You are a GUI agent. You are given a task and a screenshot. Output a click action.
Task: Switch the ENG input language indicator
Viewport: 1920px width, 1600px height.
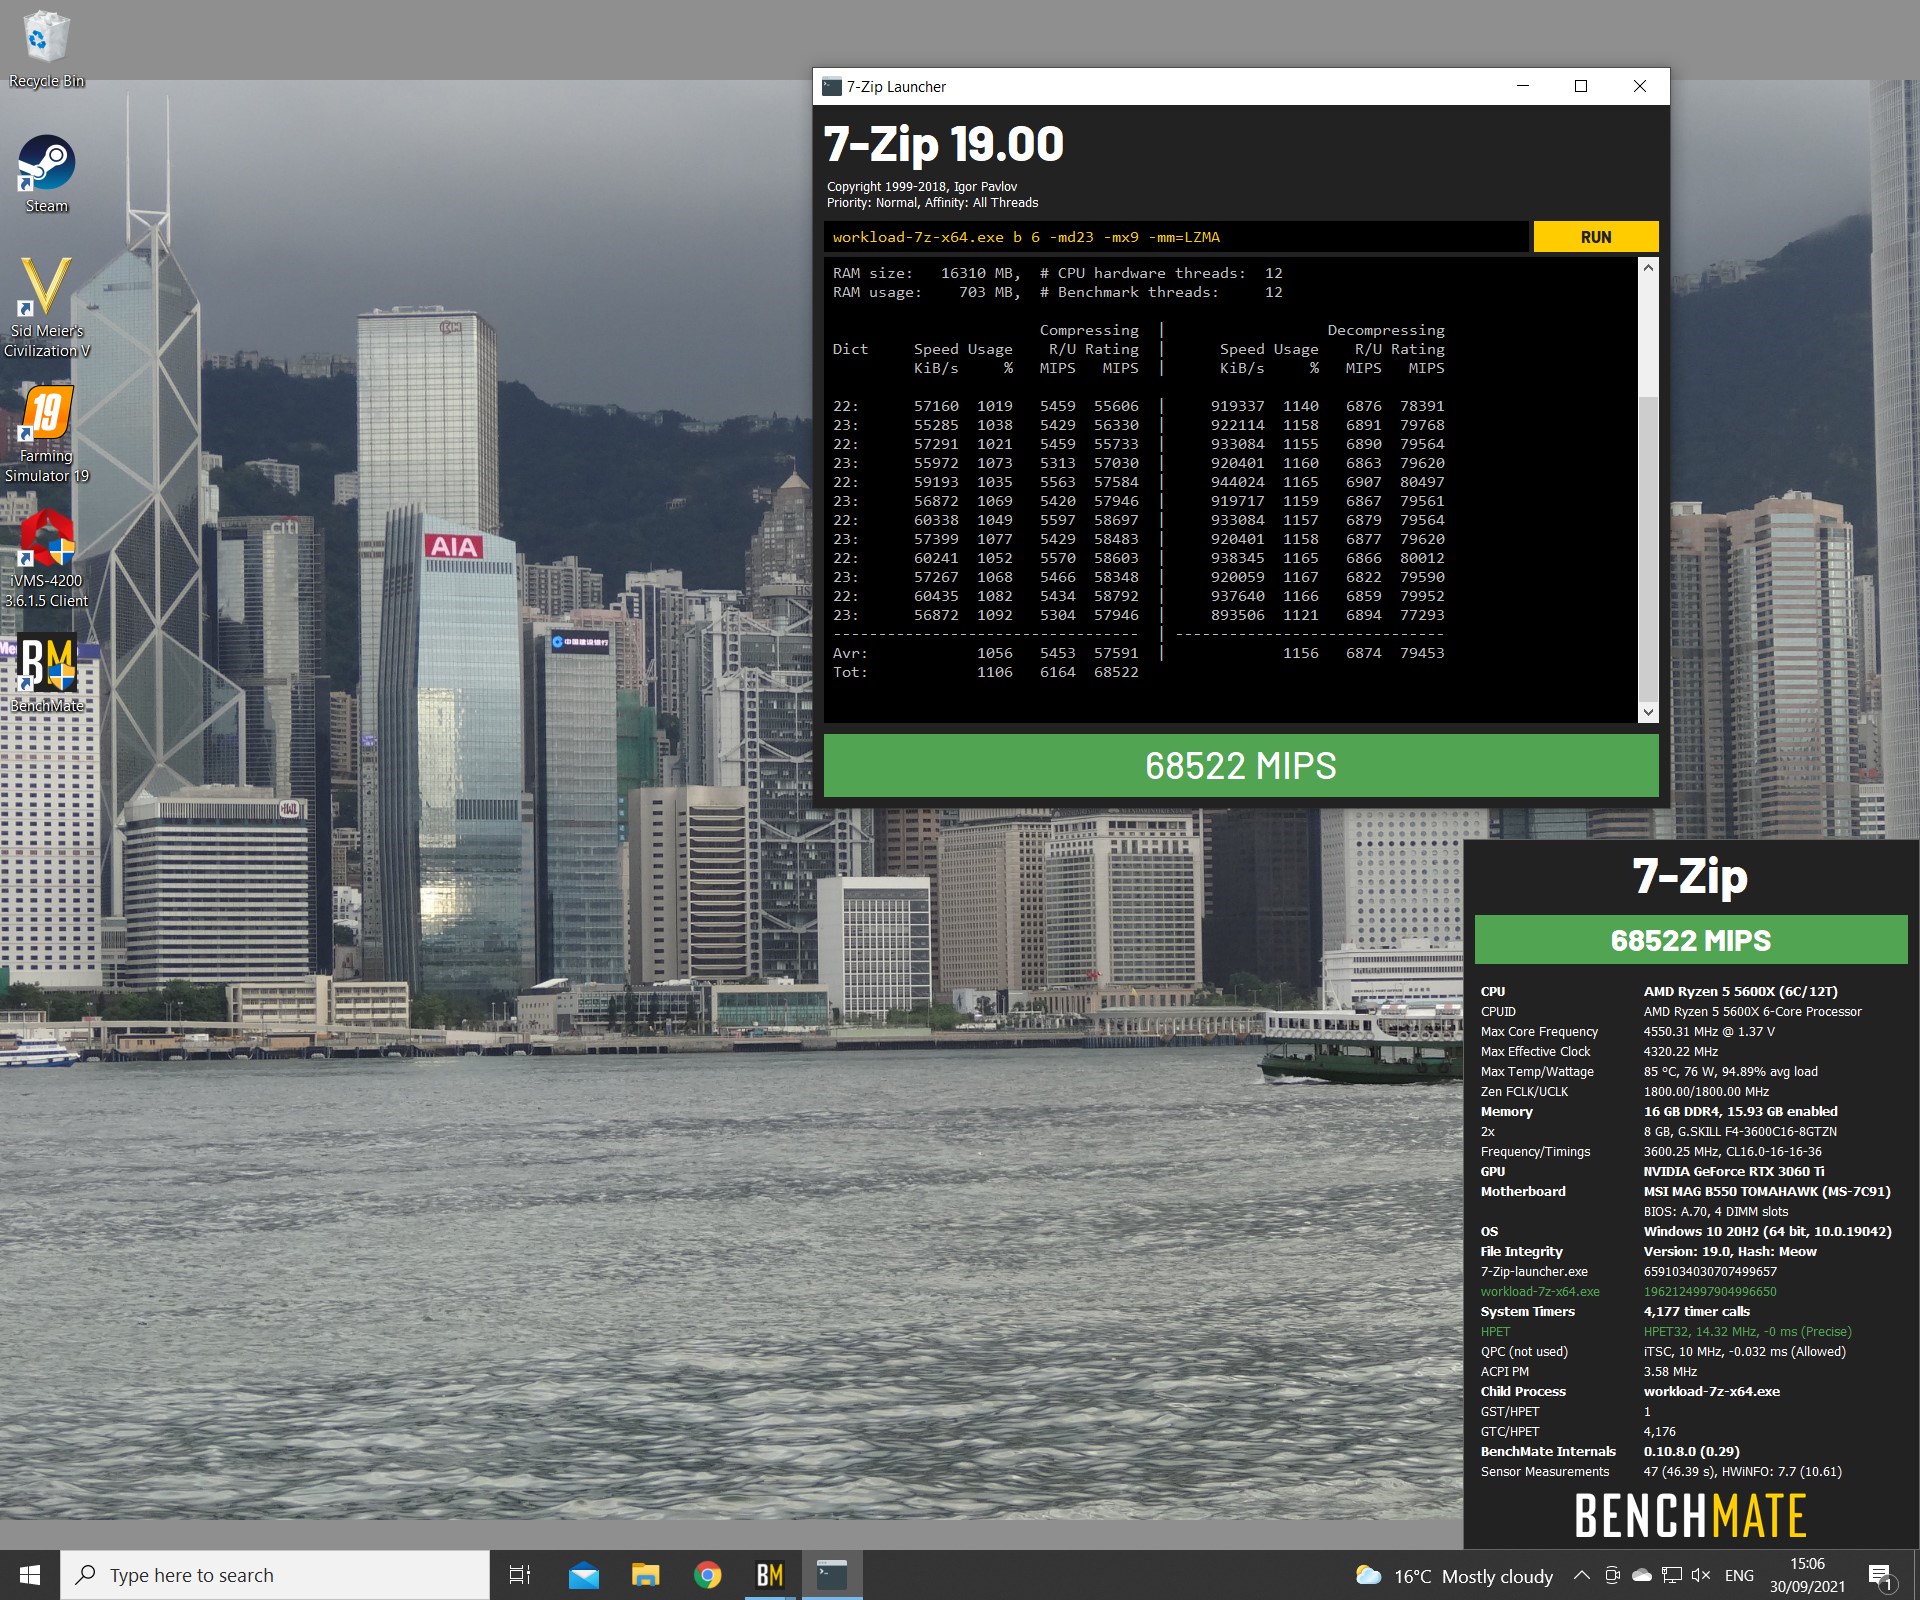1739,1576
